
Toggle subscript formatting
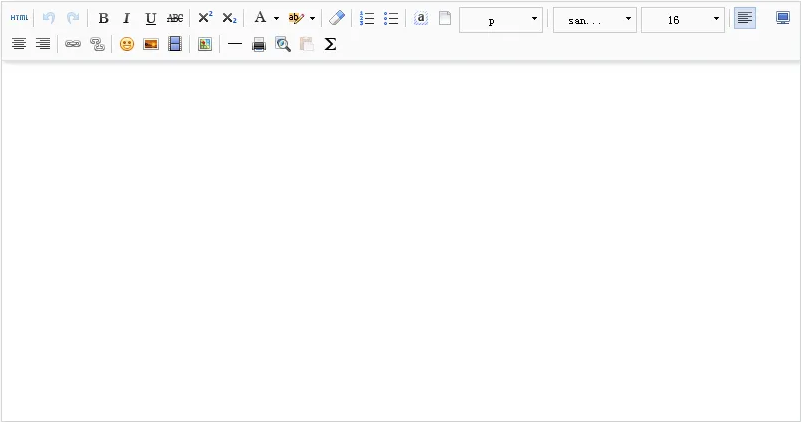coord(229,18)
